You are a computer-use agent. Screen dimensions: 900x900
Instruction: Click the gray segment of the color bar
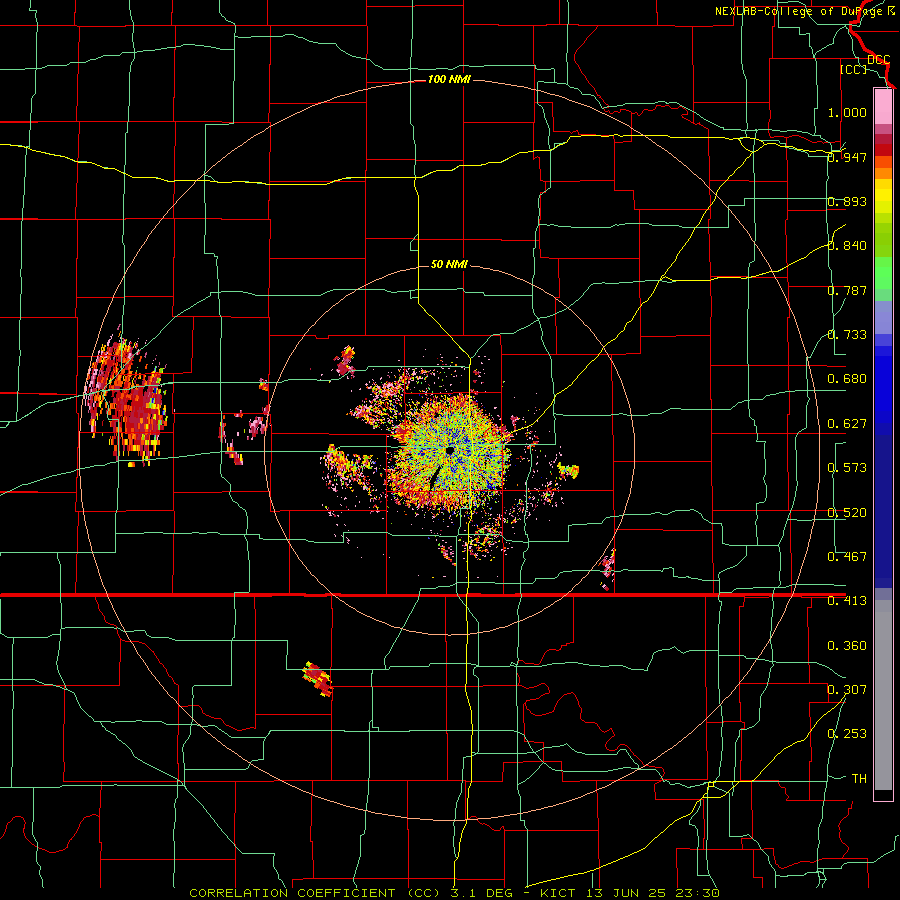(x=883, y=695)
